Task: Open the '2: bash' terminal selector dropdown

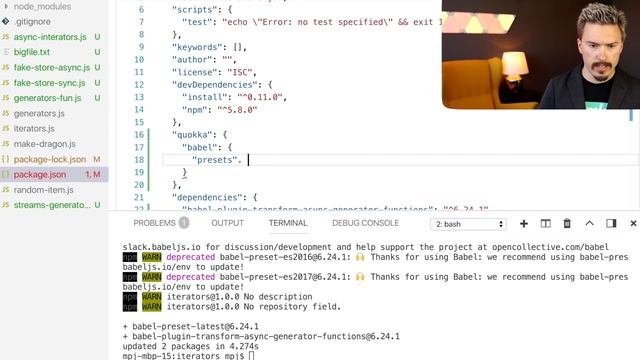Action: click(x=468, y=224)
